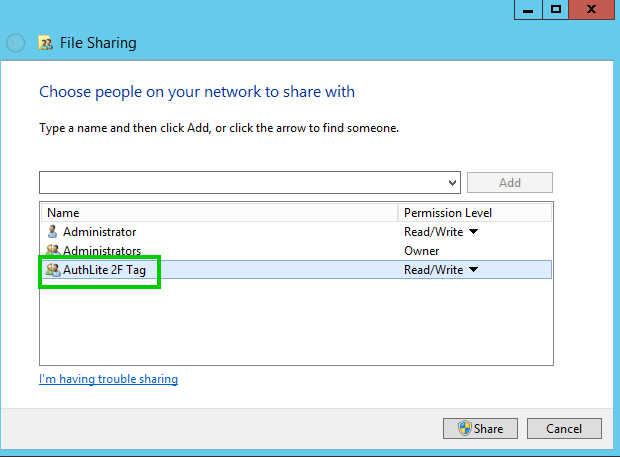Open AuthLite 2F Tag's Read/Write permission dropdown

click(473, 270)
